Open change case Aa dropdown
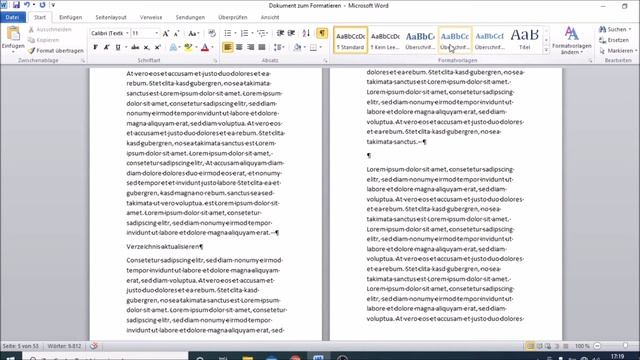The width and height of the screenshot is (640, 360). point(193,33)
